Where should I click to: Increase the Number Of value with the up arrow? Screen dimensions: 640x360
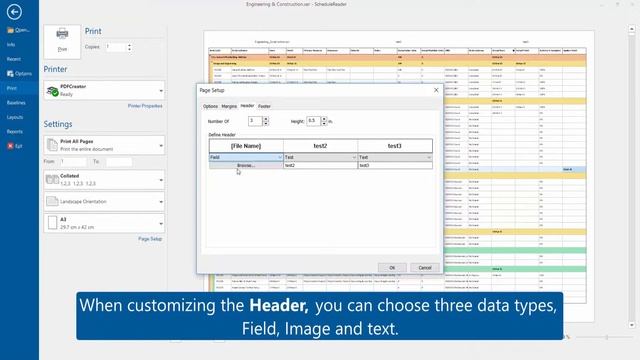tap(266, 119)
